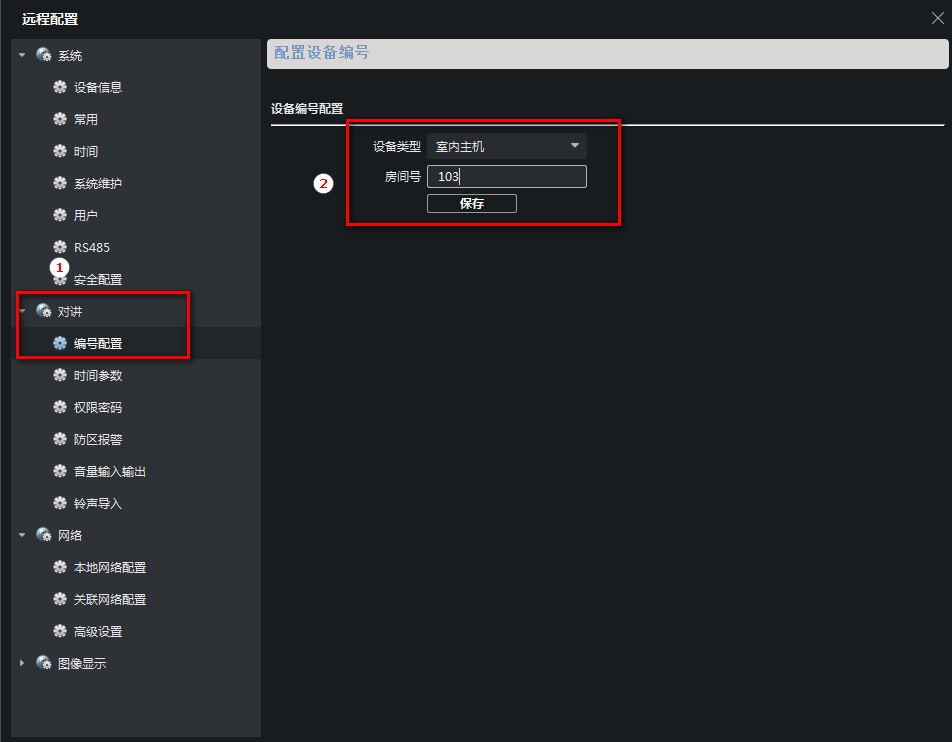
Task: Open the 设备类型 dropdown
Action: tap(506, 146)
